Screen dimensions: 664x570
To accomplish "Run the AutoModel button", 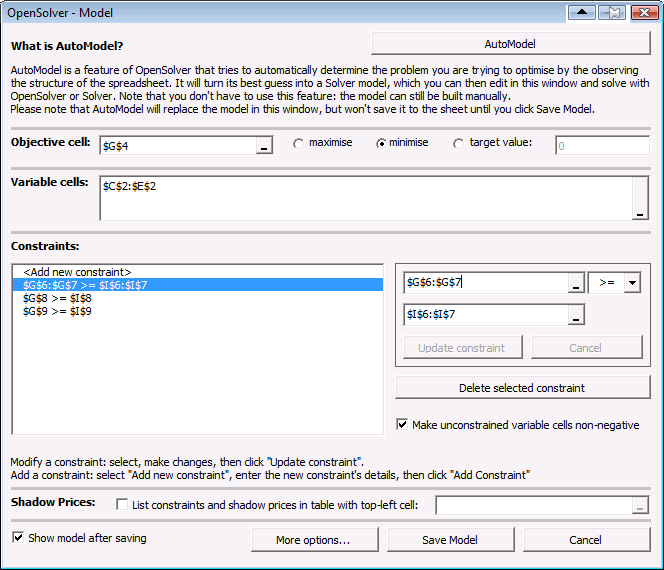I will coord(510,44).
